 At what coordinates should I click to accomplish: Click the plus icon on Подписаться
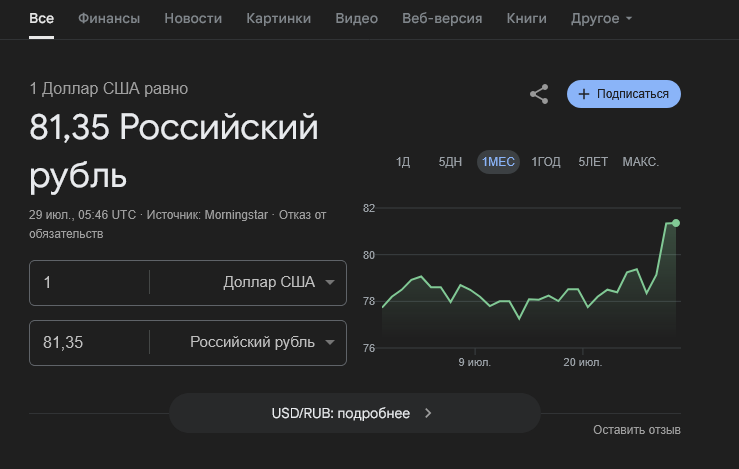584,94
